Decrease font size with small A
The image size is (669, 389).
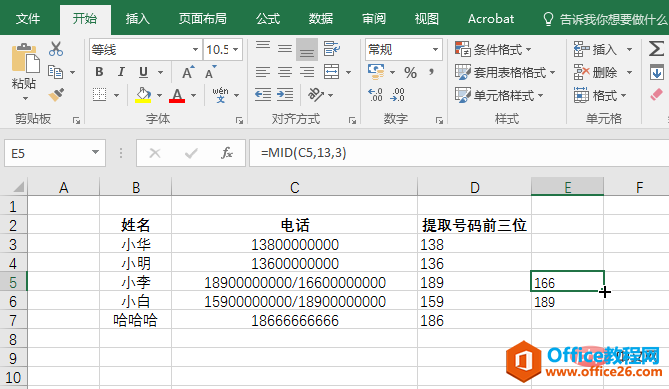pyautogui.click(x=211, y=73)
